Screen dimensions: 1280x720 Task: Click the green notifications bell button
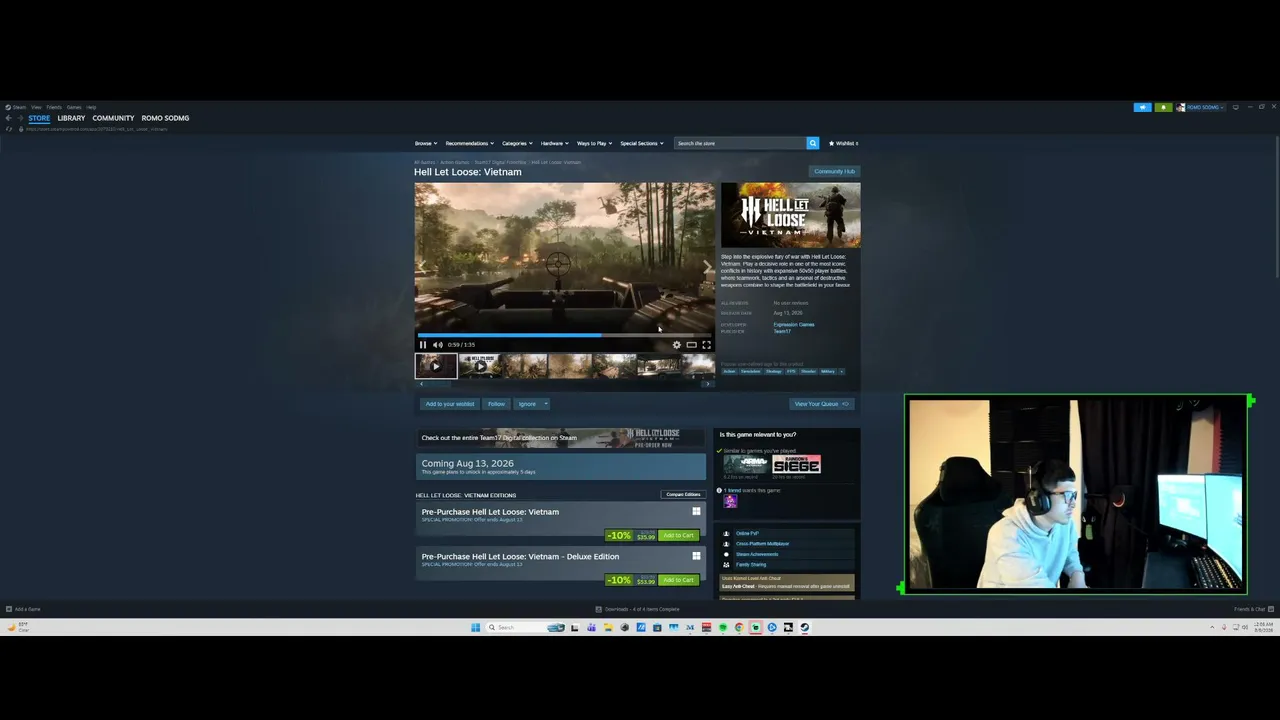pyautogui.click(x=1163, y=107)
